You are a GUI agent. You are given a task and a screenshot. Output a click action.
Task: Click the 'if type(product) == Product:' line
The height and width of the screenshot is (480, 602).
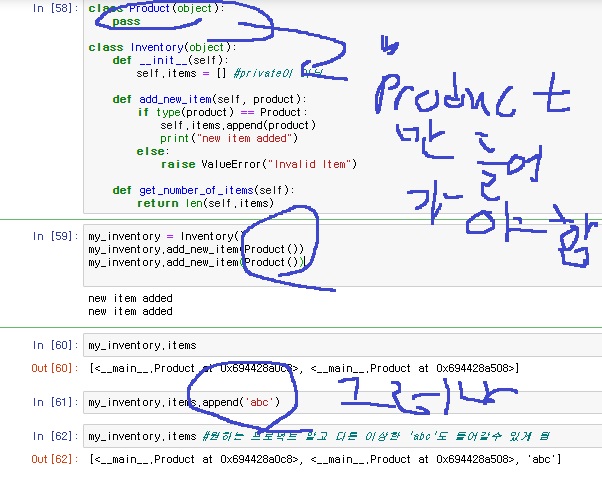point(223,113)
